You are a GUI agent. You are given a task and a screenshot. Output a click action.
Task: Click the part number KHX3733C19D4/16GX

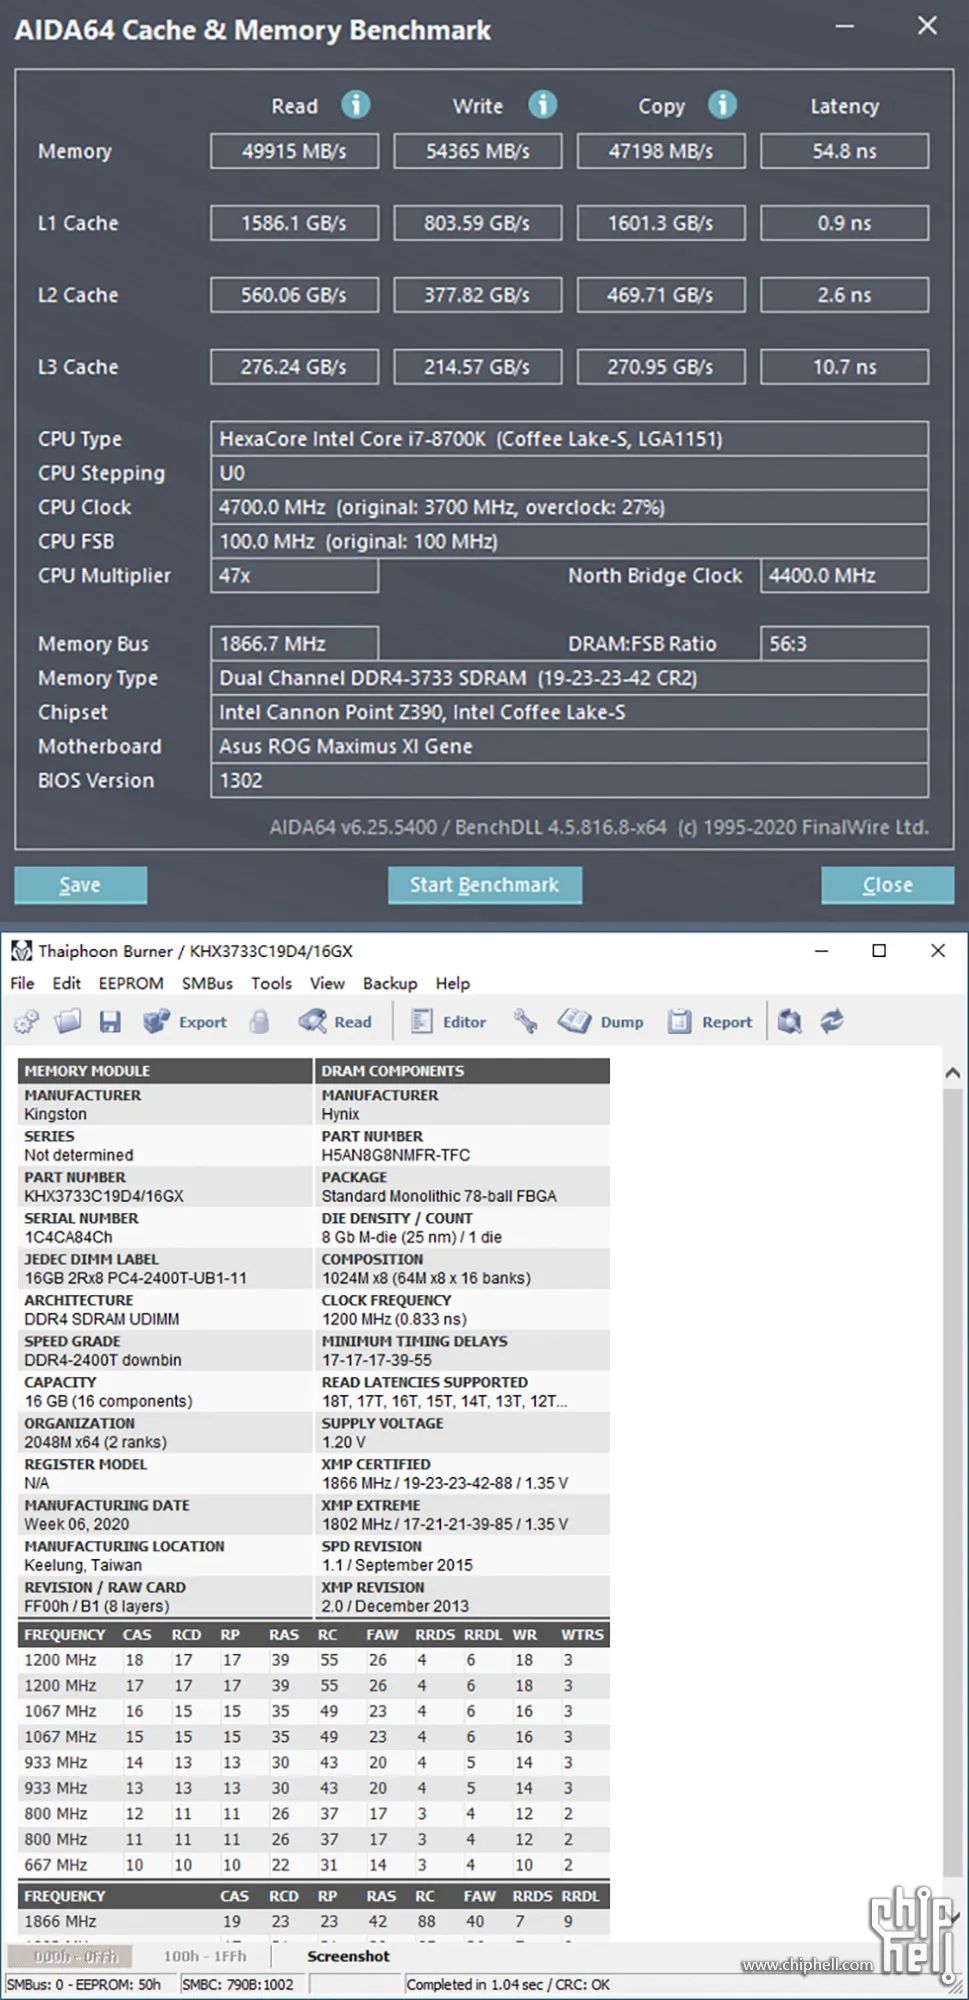[104, 1196]
